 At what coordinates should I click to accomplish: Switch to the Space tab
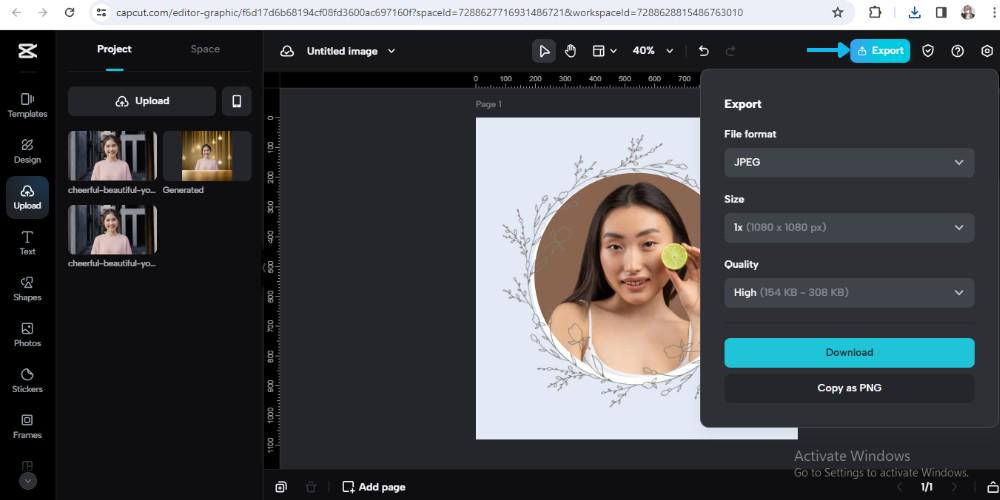point(205,49)
